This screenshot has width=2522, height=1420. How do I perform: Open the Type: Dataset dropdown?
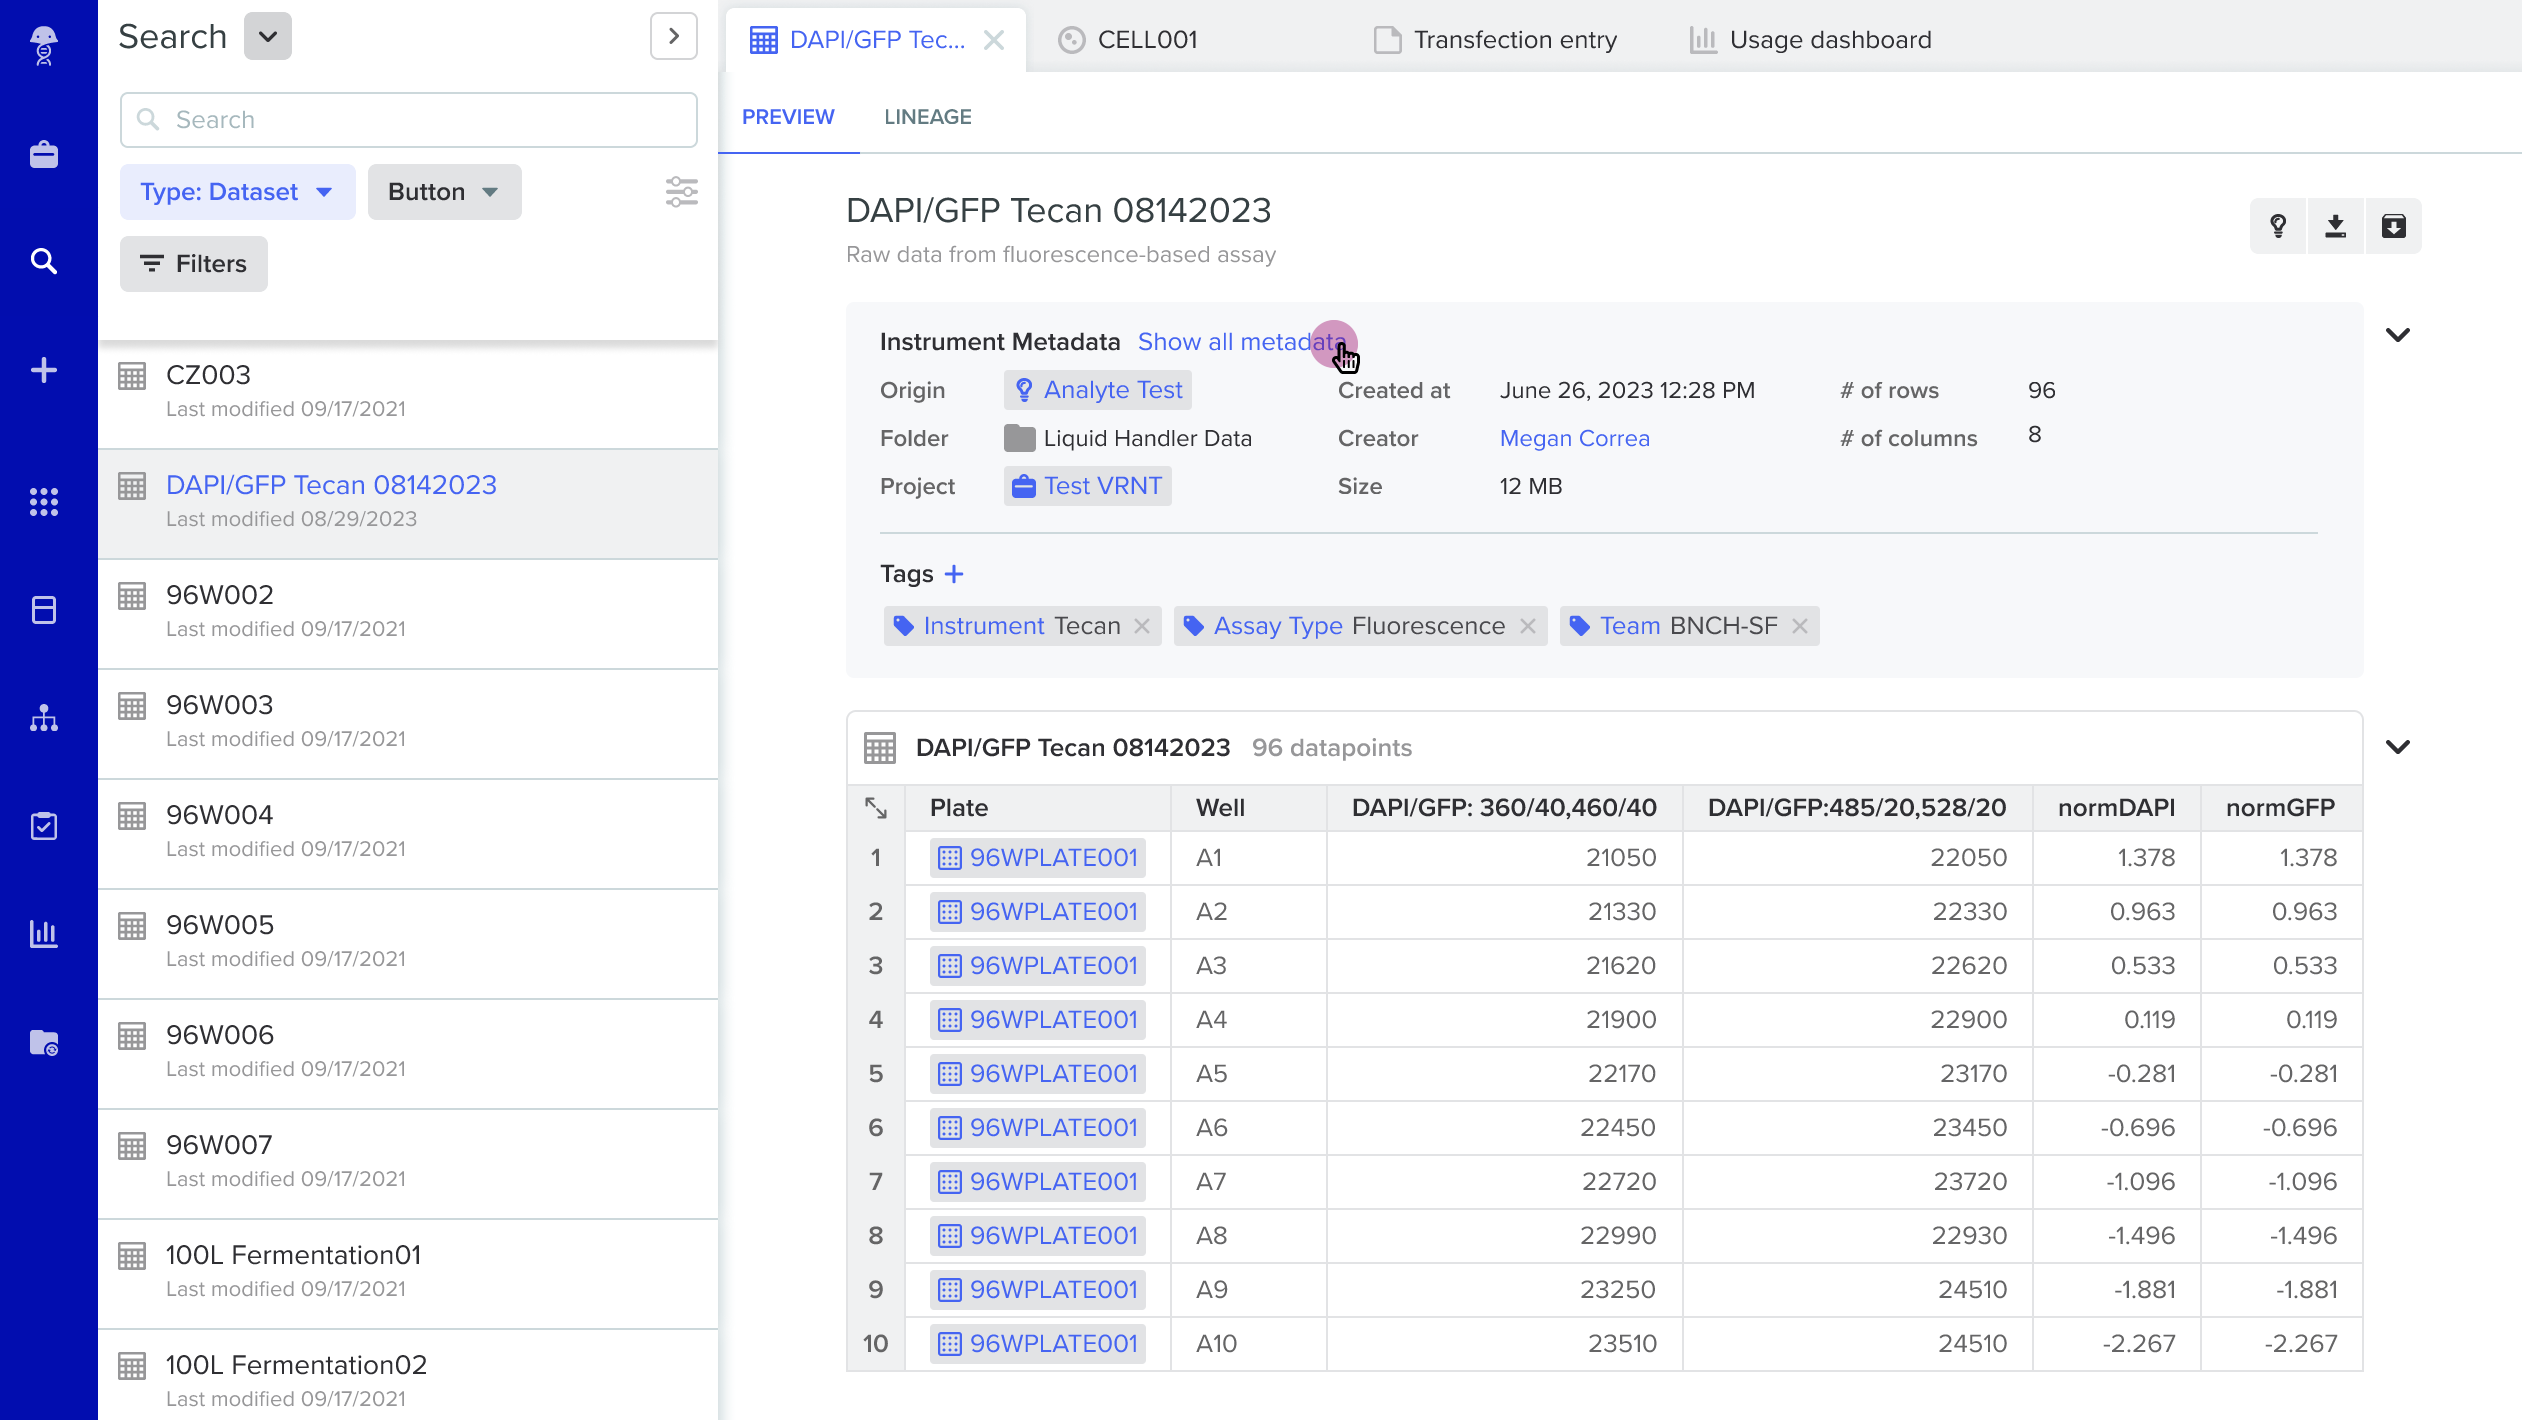point(237,192)
